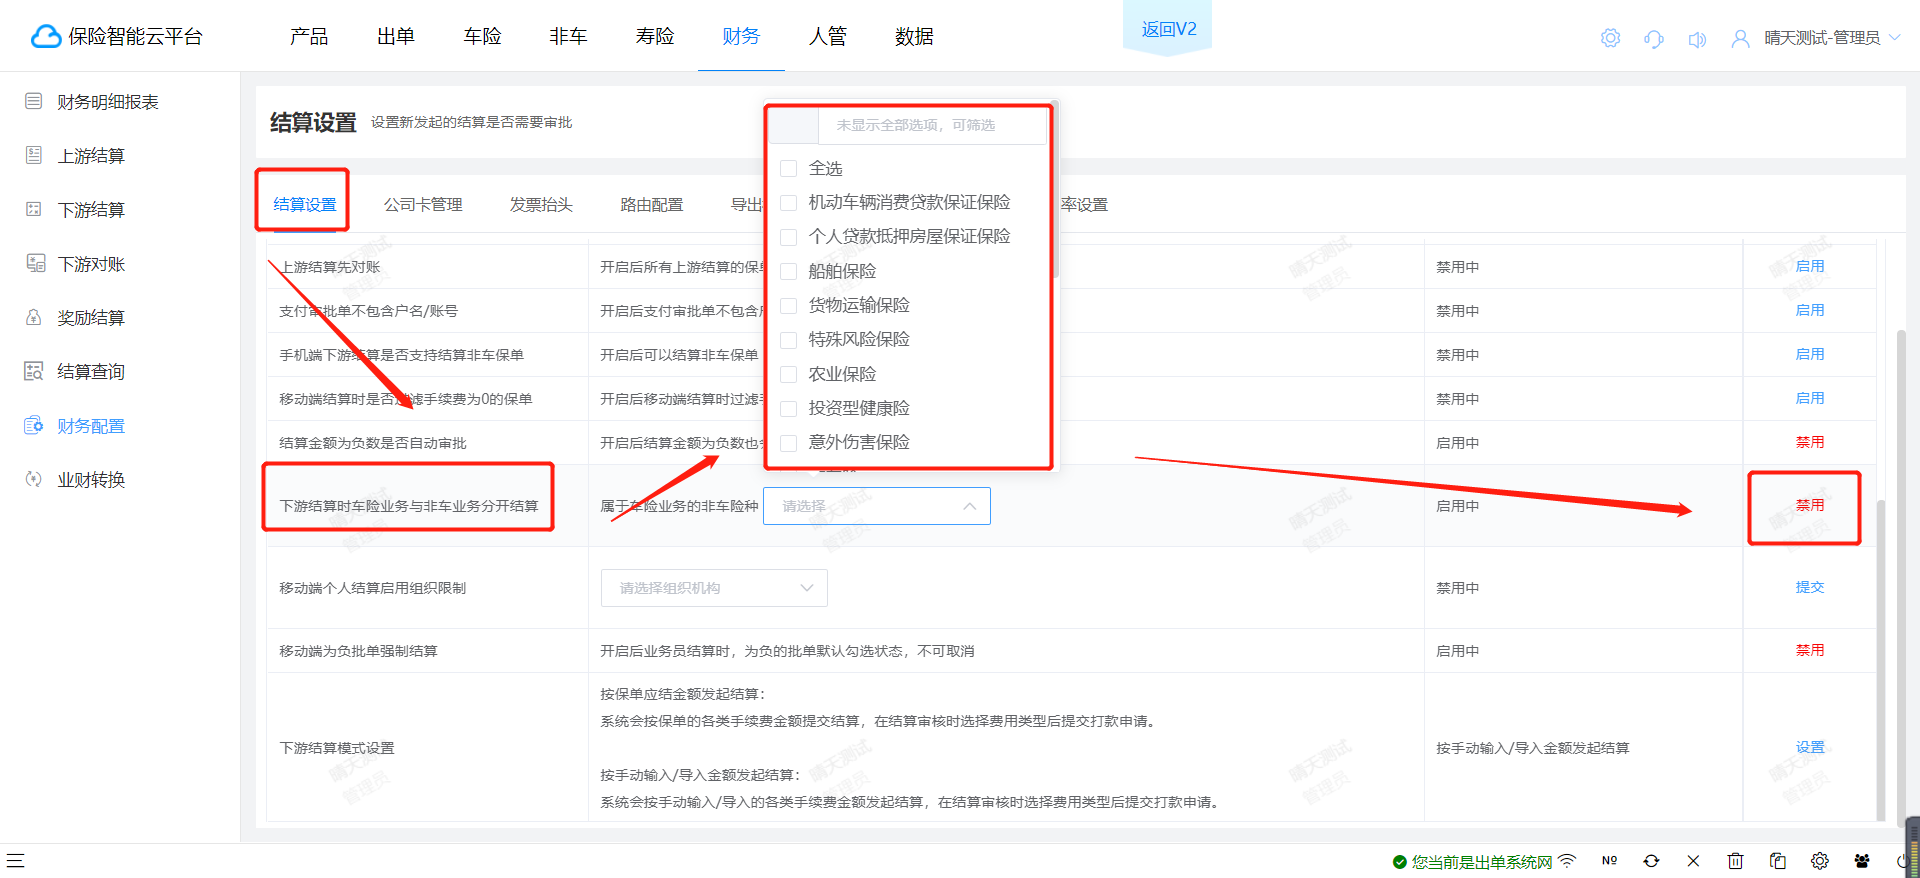Click the 财务配置 sidebar icon
Image resolution: width=1920 pixels, height=878 pixels.
33,425
